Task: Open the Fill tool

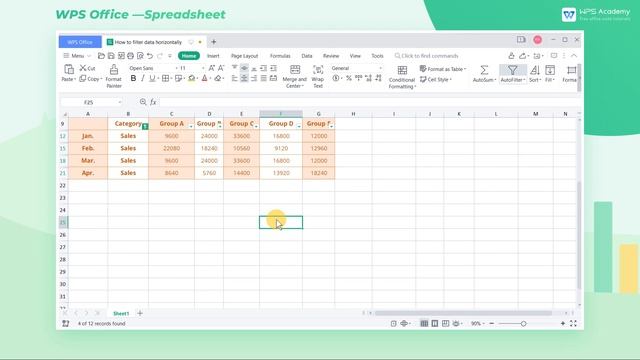Action: pos(550,74)
